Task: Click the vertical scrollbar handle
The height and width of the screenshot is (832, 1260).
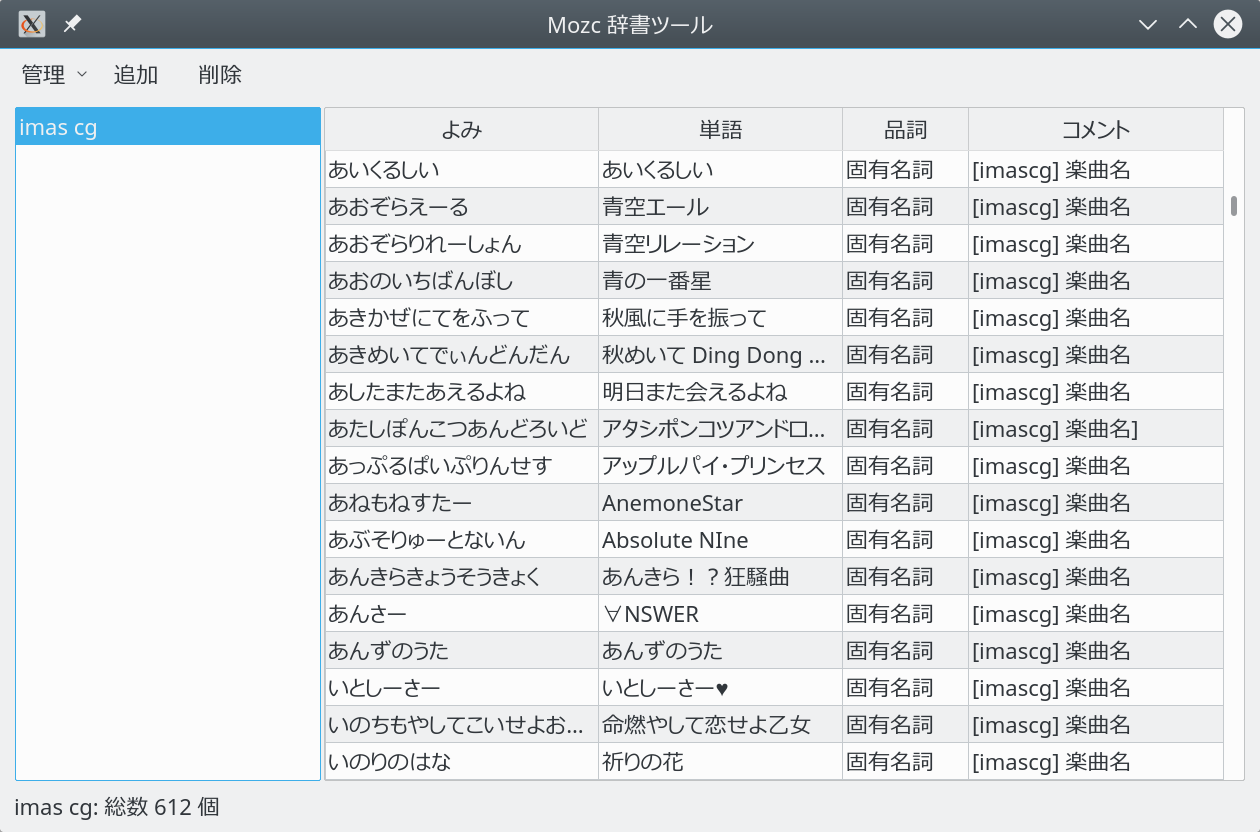Action: [1234, 206]
